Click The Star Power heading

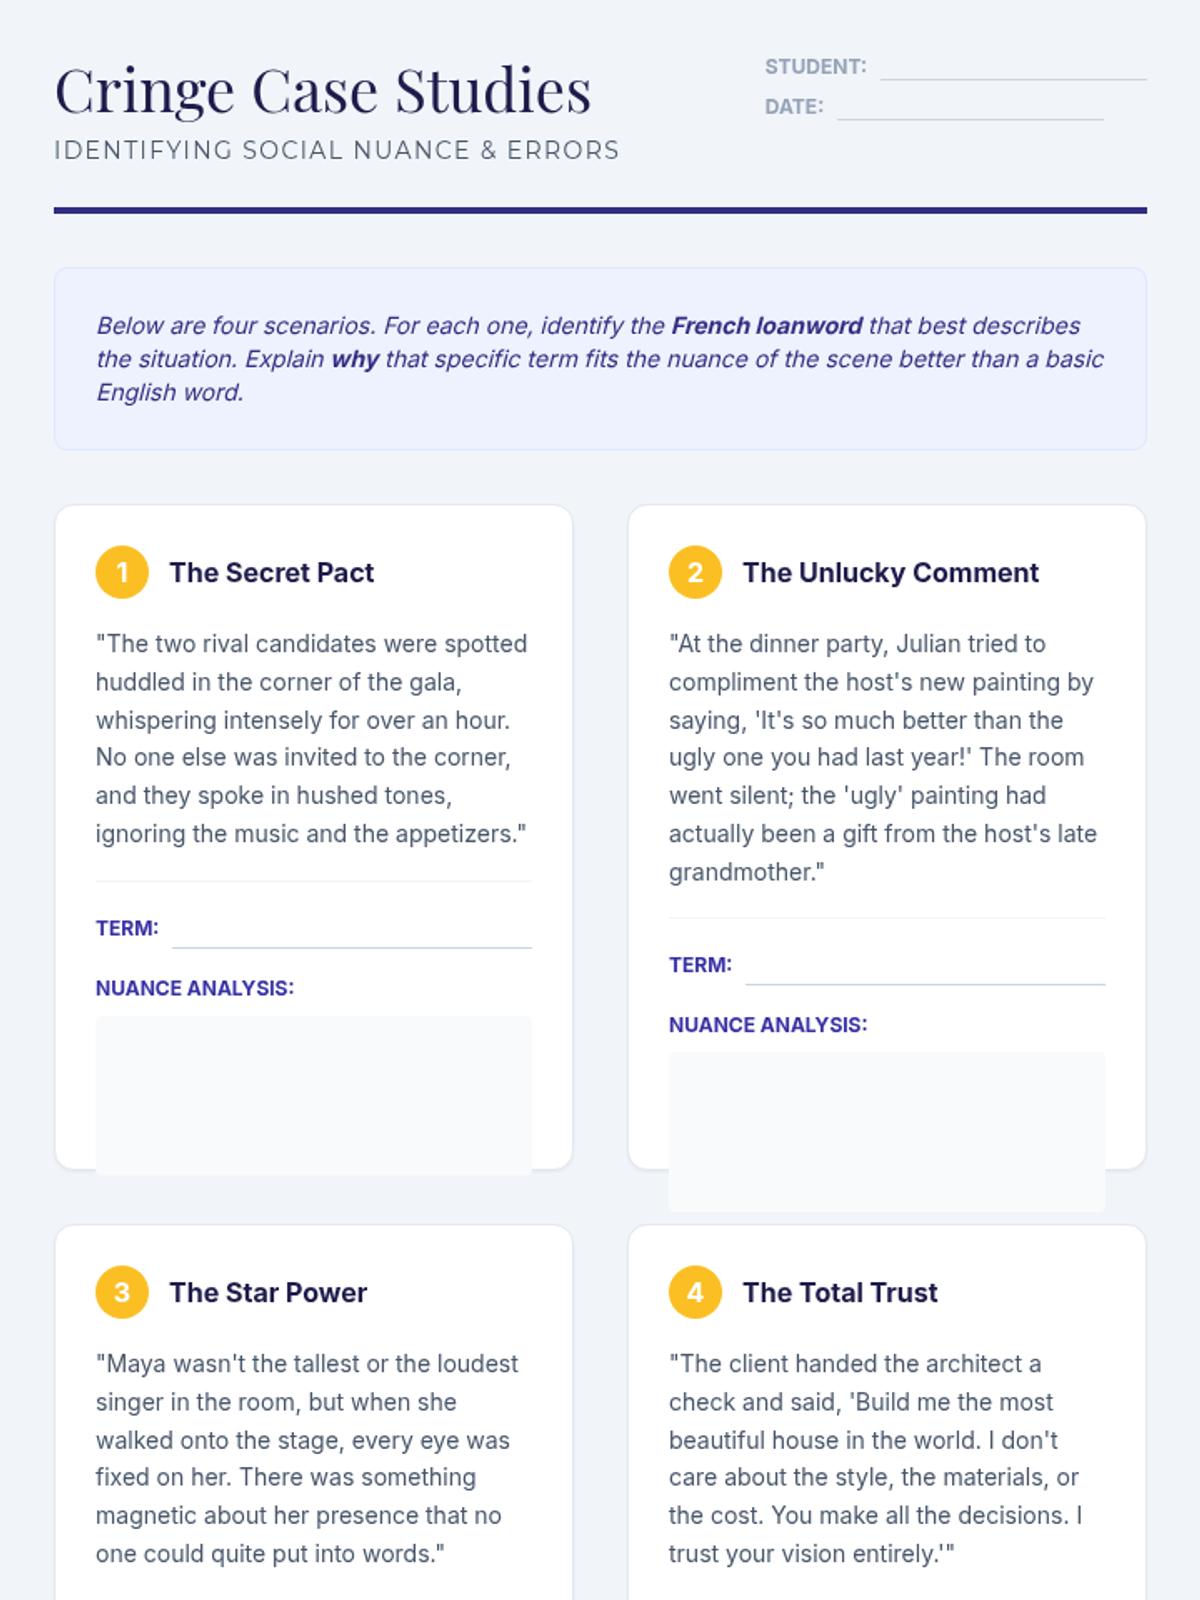tap(268, 1293)
